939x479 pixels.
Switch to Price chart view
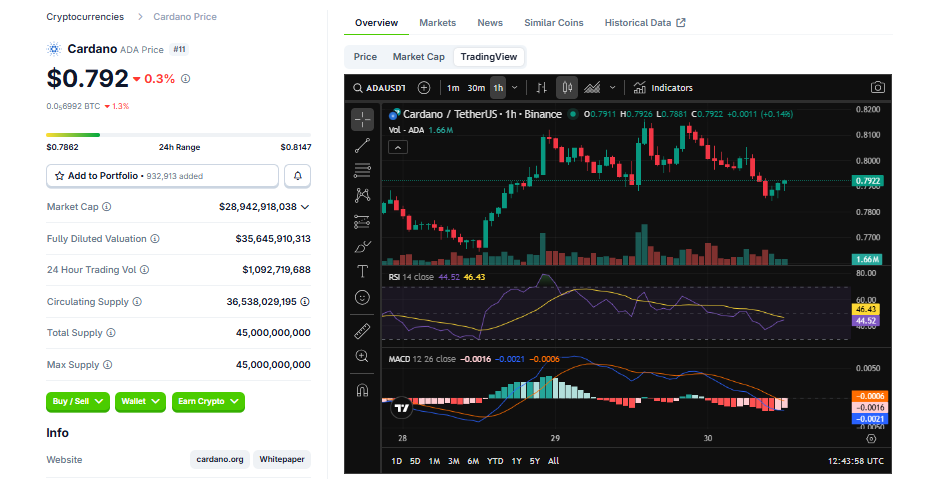[365, 57]
